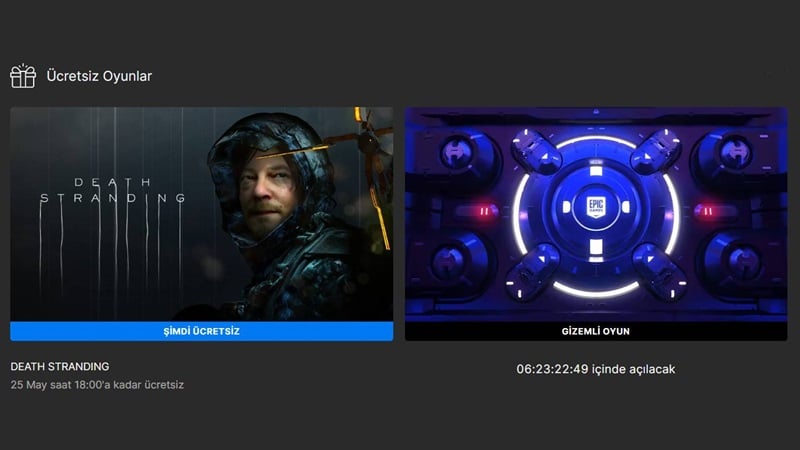Open the Ücretsiz Oyunlar section heading
The width and height of the screenshot is (800, 450).
click(x=99, y=76)
